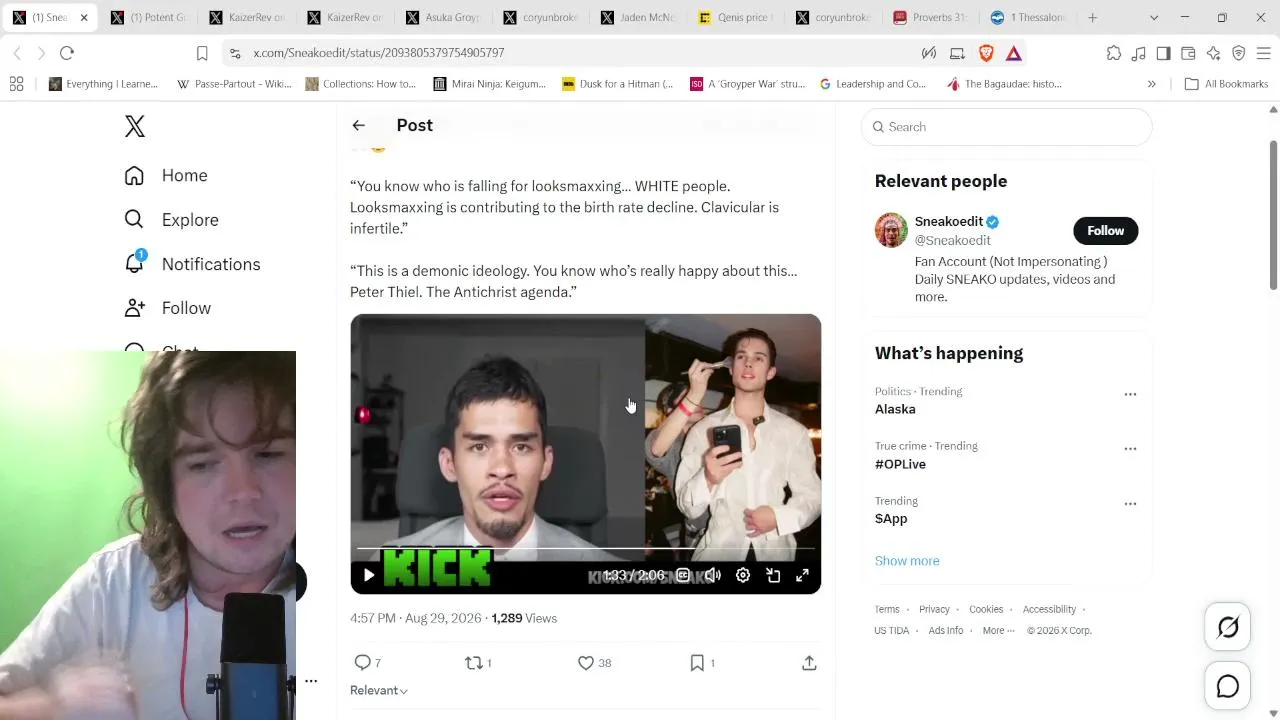Viewport: 1280px width, 720px height.
Task: Switch to the Proverbs 31 browser tab
Action: (x=934, y=17)
